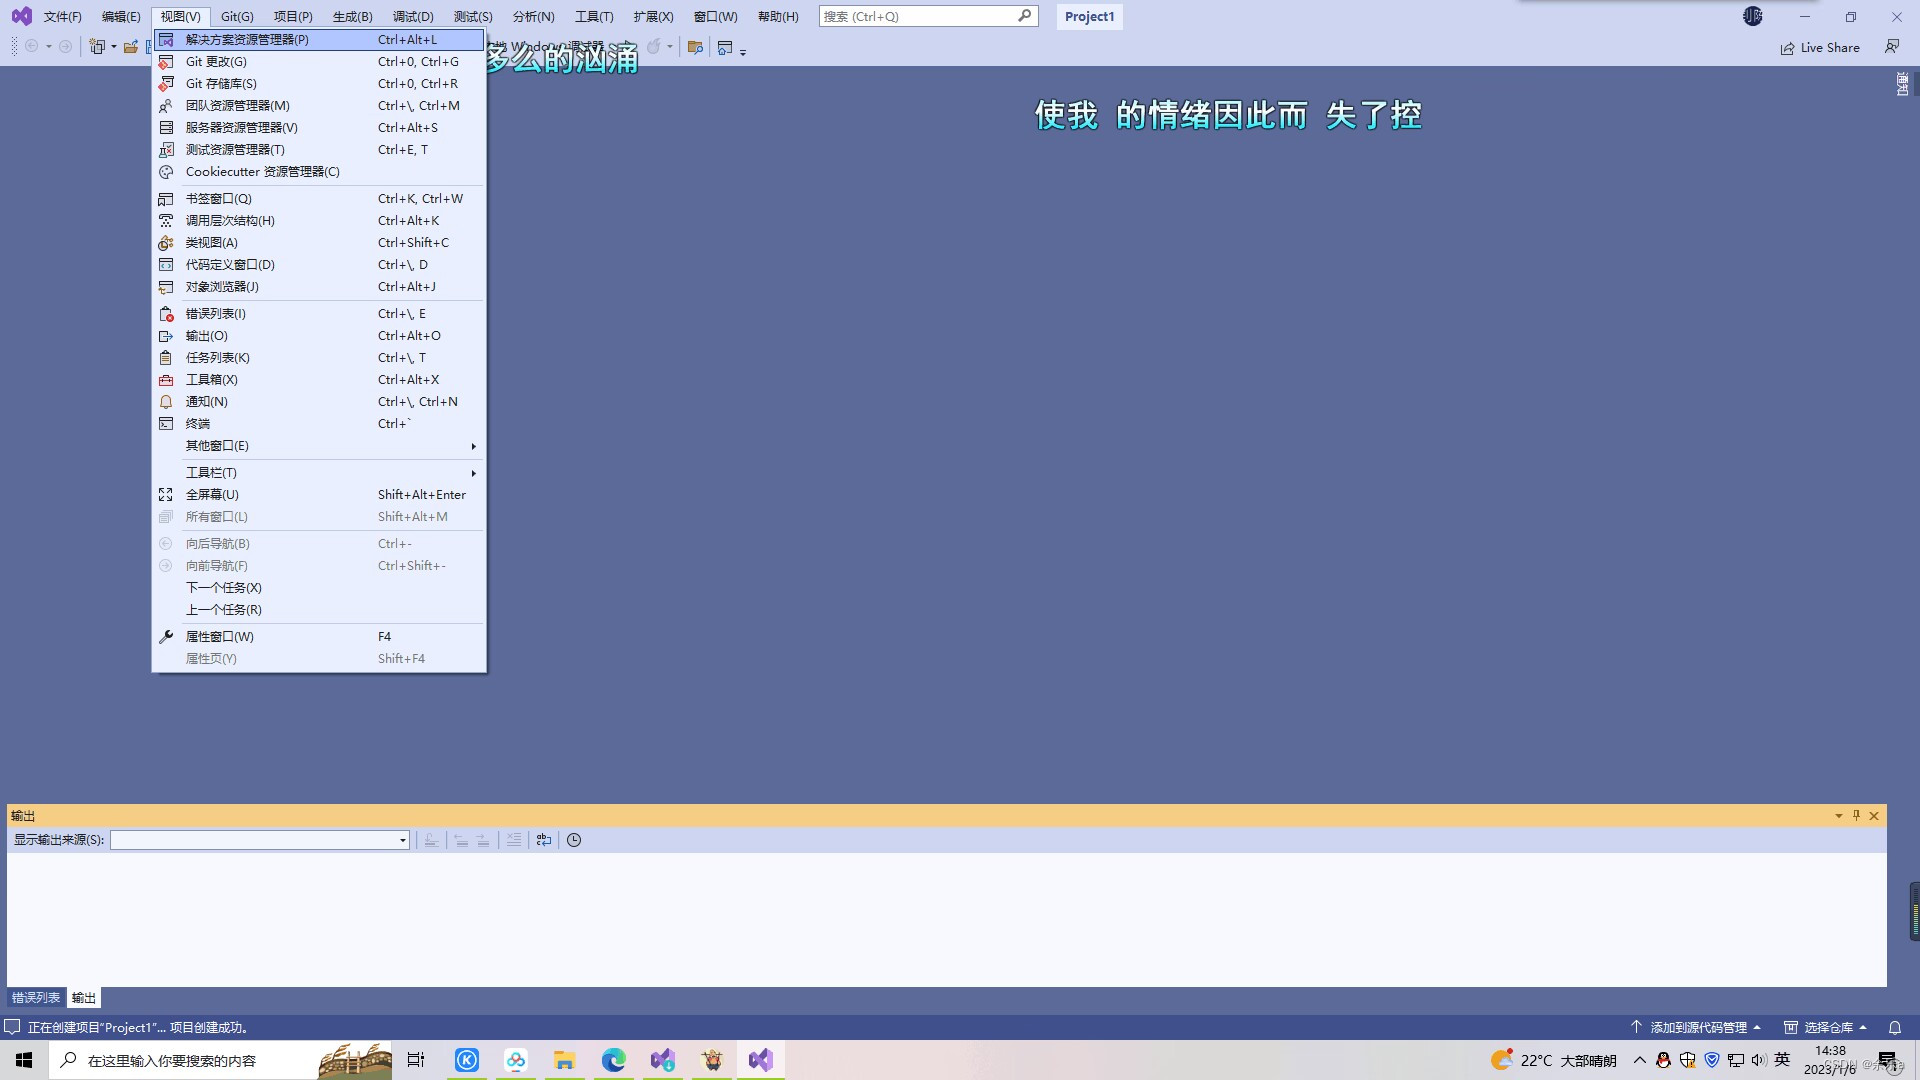Click the 全屏幕(U) full screen icon
This screenshot has width=1920, height=1080.
(166, 495)
